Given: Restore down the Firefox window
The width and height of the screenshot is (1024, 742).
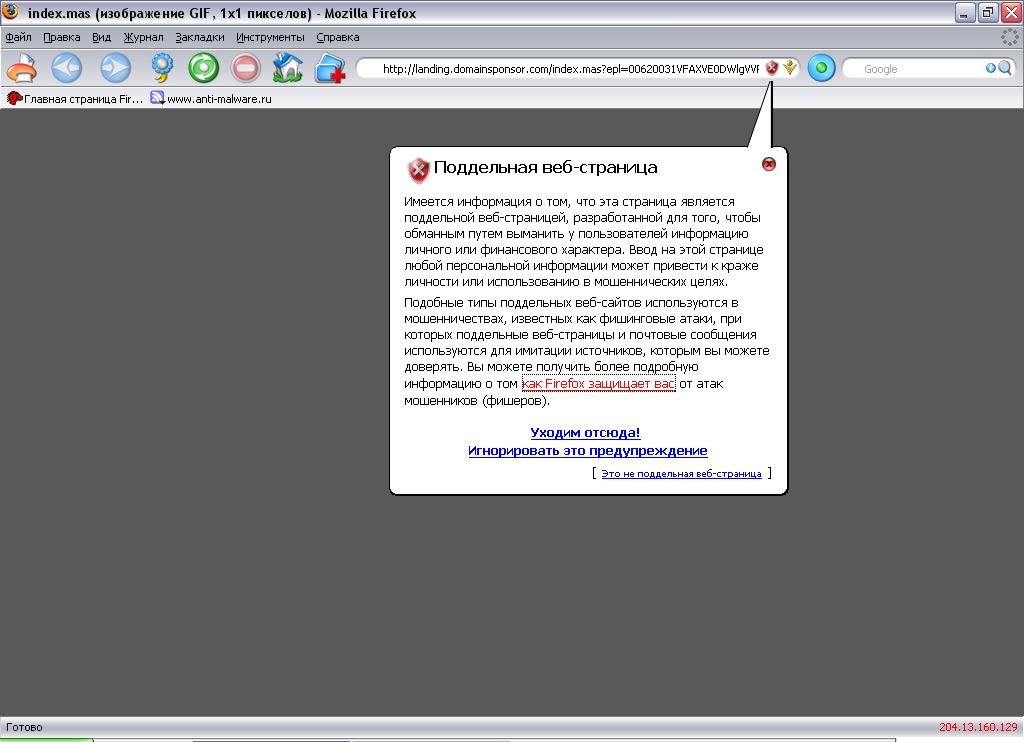Looking at the screenshot, I should (x=987, y=12).
